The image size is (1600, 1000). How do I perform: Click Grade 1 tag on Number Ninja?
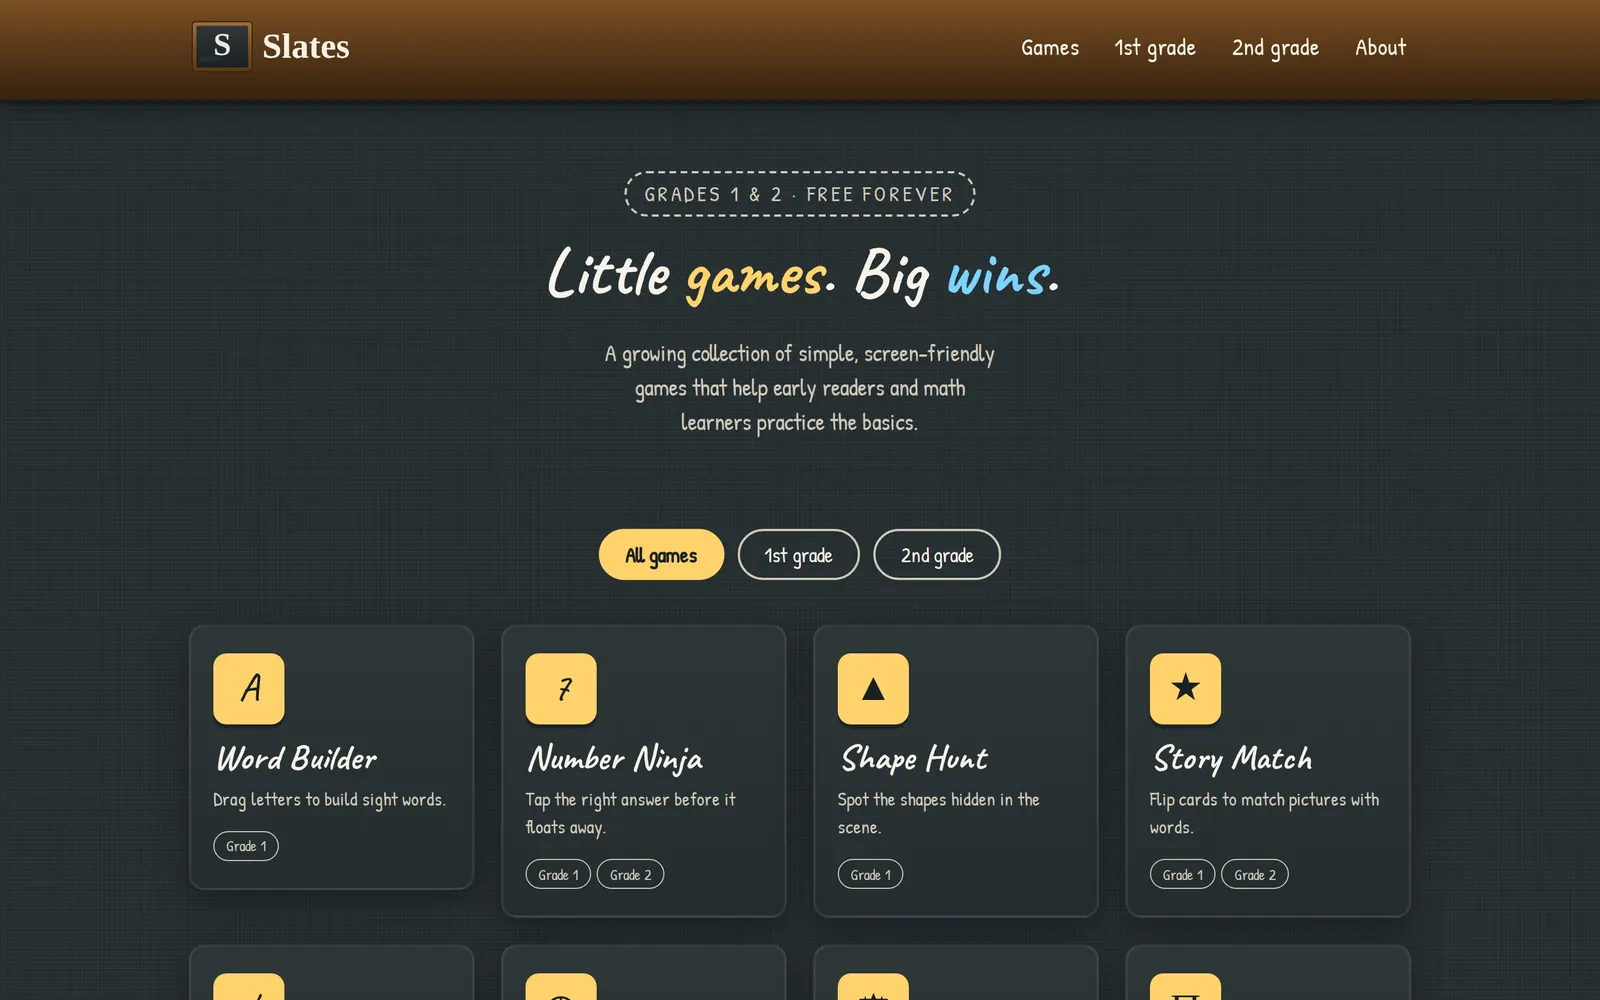pyautogui.click(x=558, y=875)
